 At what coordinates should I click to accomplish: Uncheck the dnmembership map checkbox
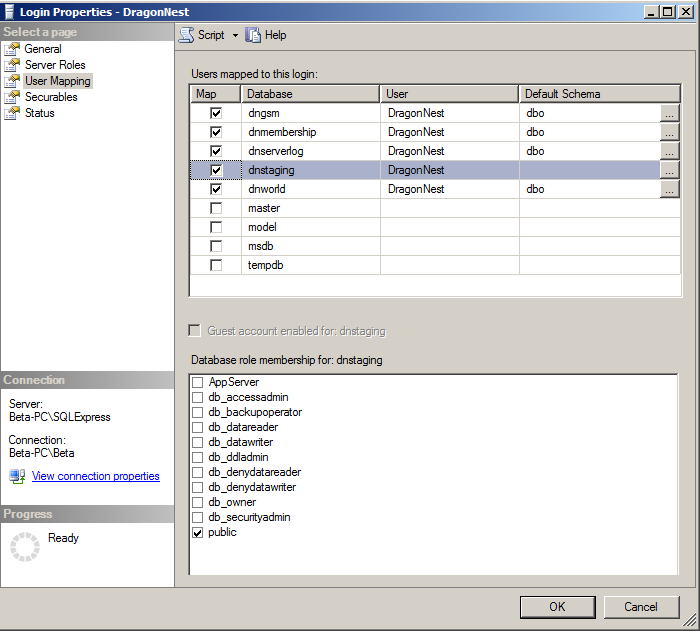(216, 132)
